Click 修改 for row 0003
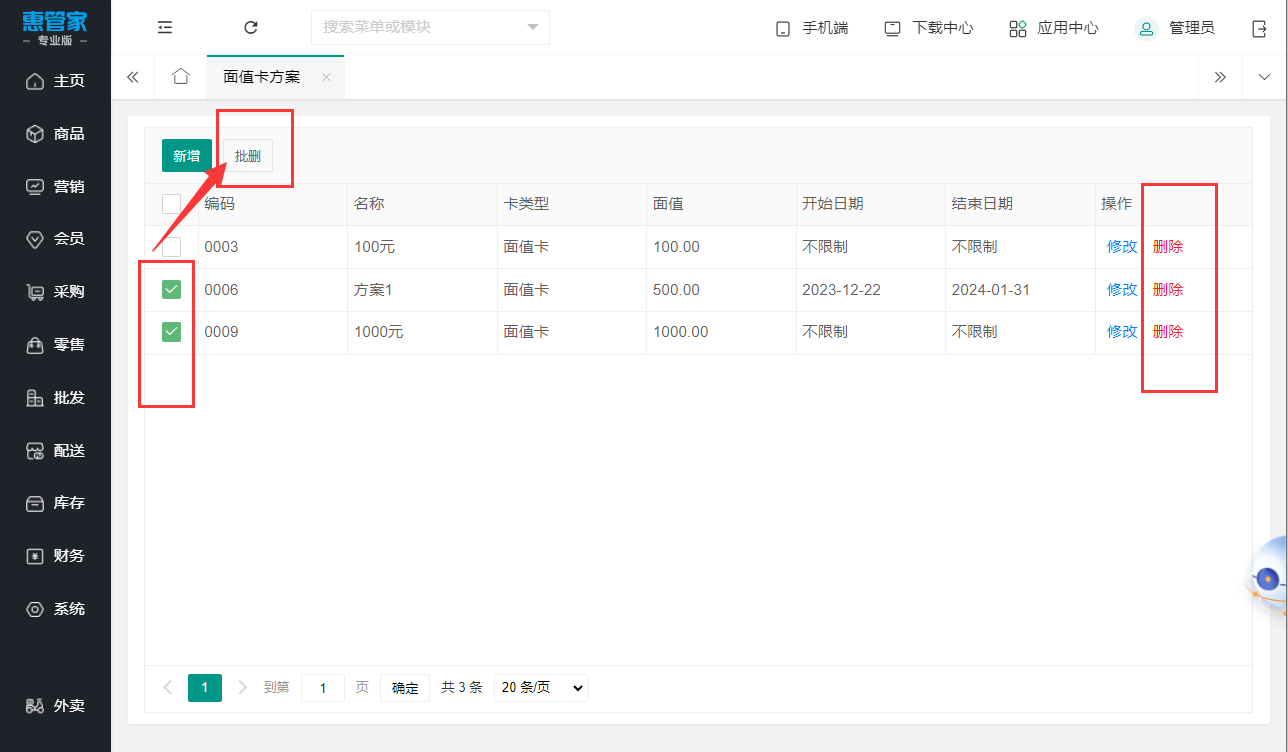1288x752 pixels. pyautogui.click(x=1122, y=247)
